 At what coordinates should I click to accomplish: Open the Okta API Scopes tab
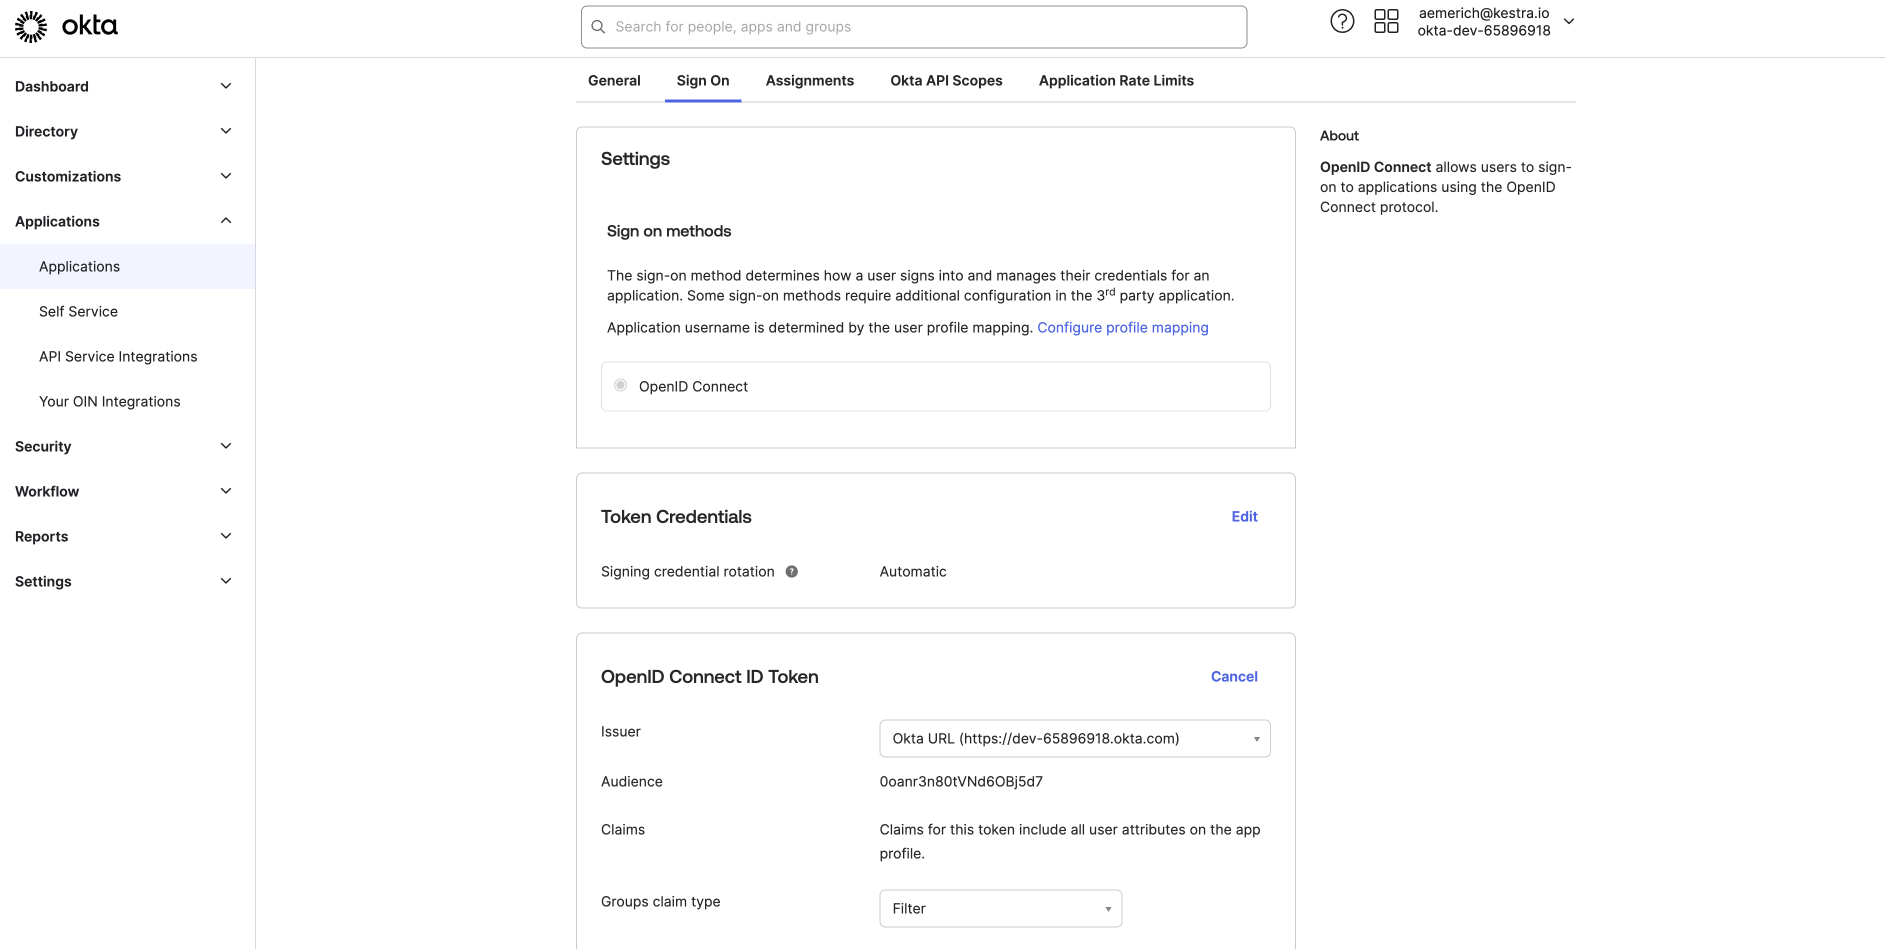(x=946, y=81)
